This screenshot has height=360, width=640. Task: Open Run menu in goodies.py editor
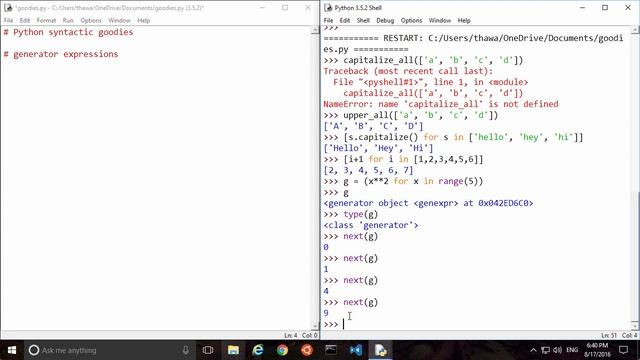point(68,20)
